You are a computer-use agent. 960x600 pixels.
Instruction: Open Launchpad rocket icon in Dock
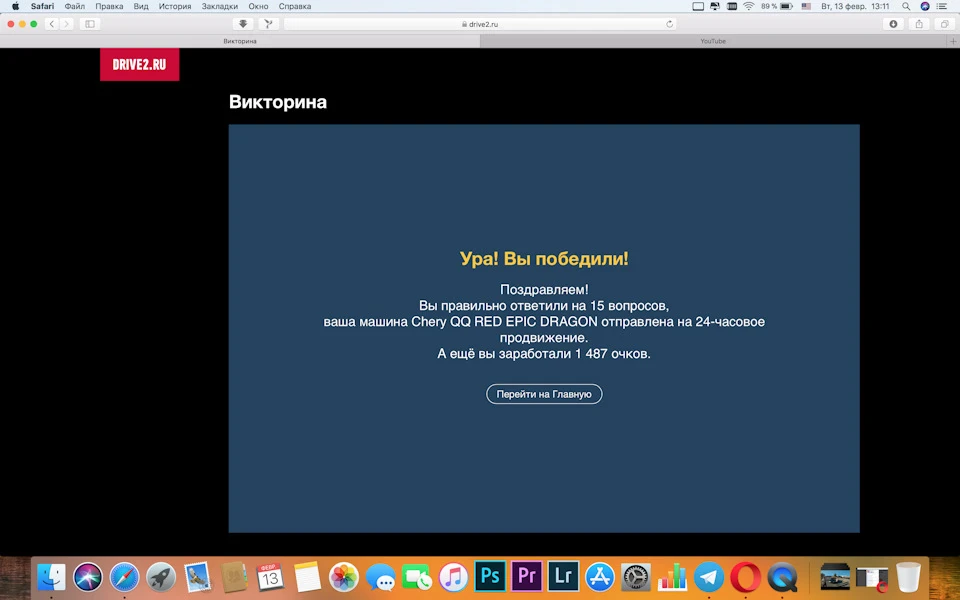pyautogui.click(x=161, y=577)
